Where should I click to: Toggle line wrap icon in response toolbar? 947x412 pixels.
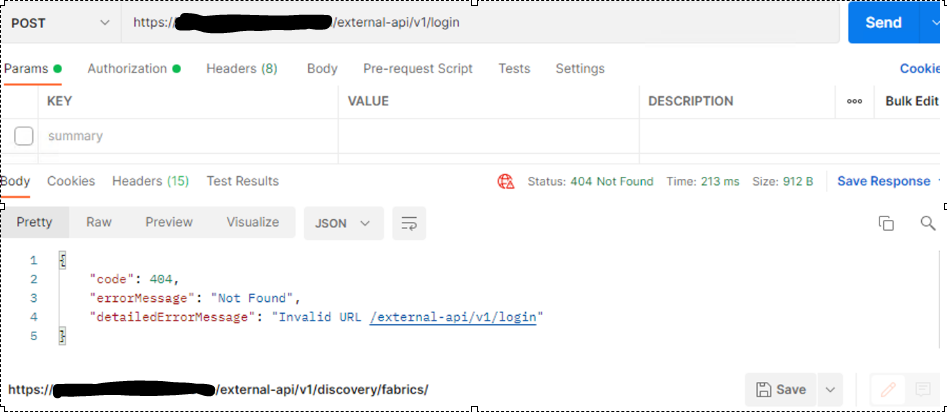click(409, 223)
